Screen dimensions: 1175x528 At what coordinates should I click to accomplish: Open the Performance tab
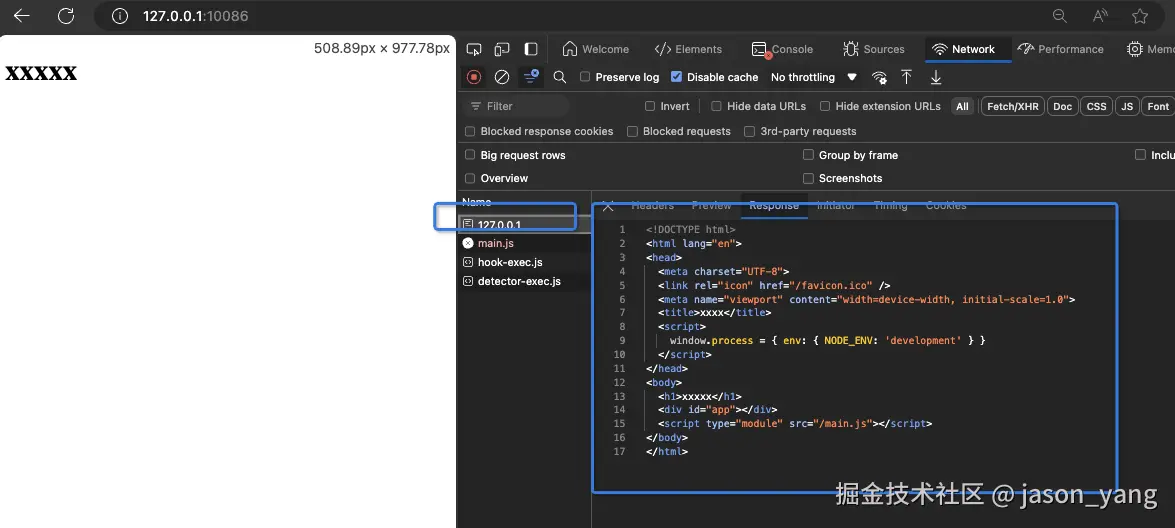(x=1060, y=49)
